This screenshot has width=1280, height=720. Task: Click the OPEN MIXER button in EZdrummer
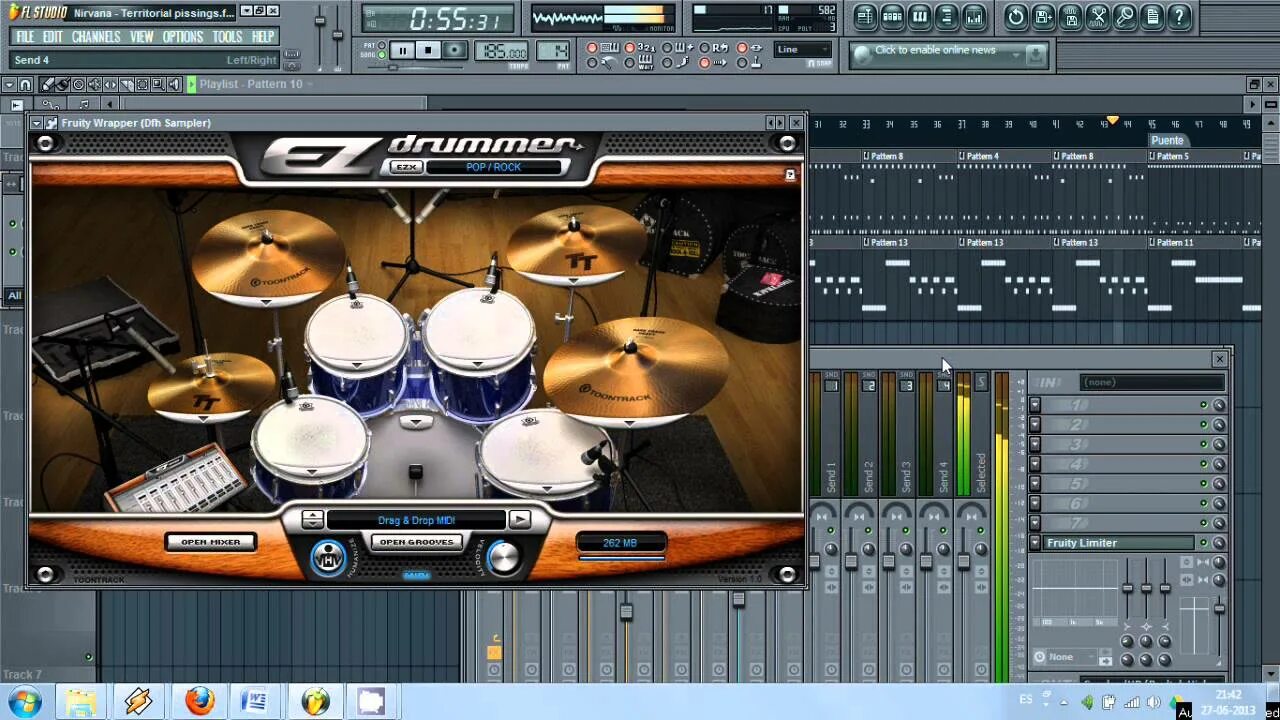[x=211, y=542]
